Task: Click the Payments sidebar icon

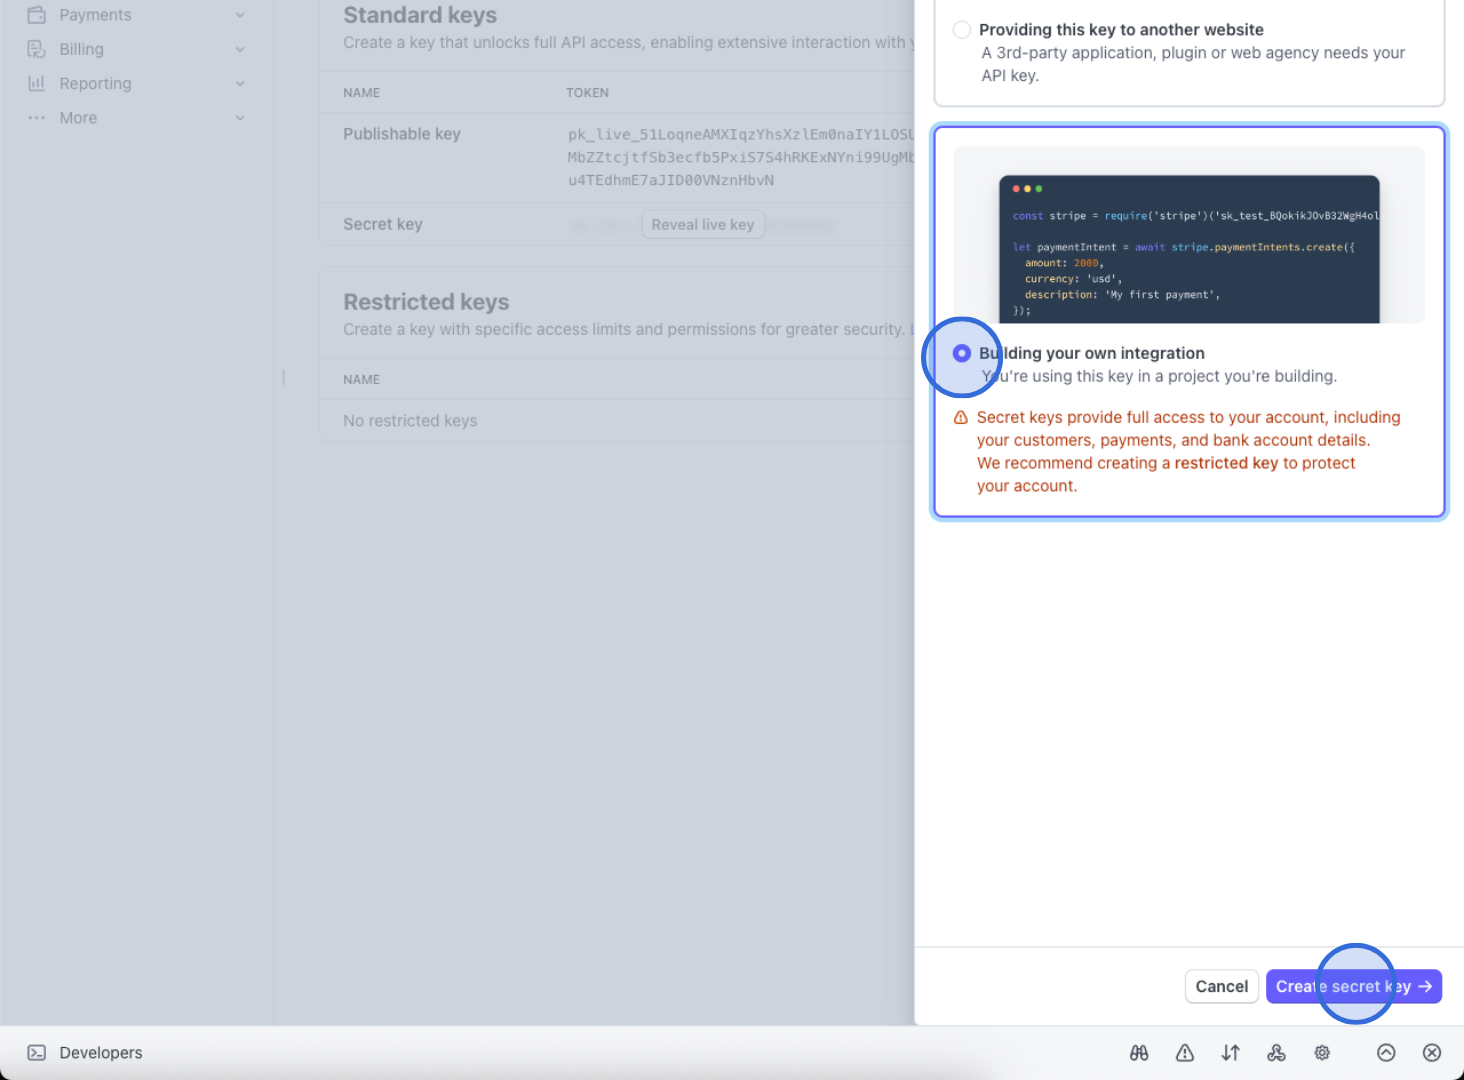Action: 37,15
